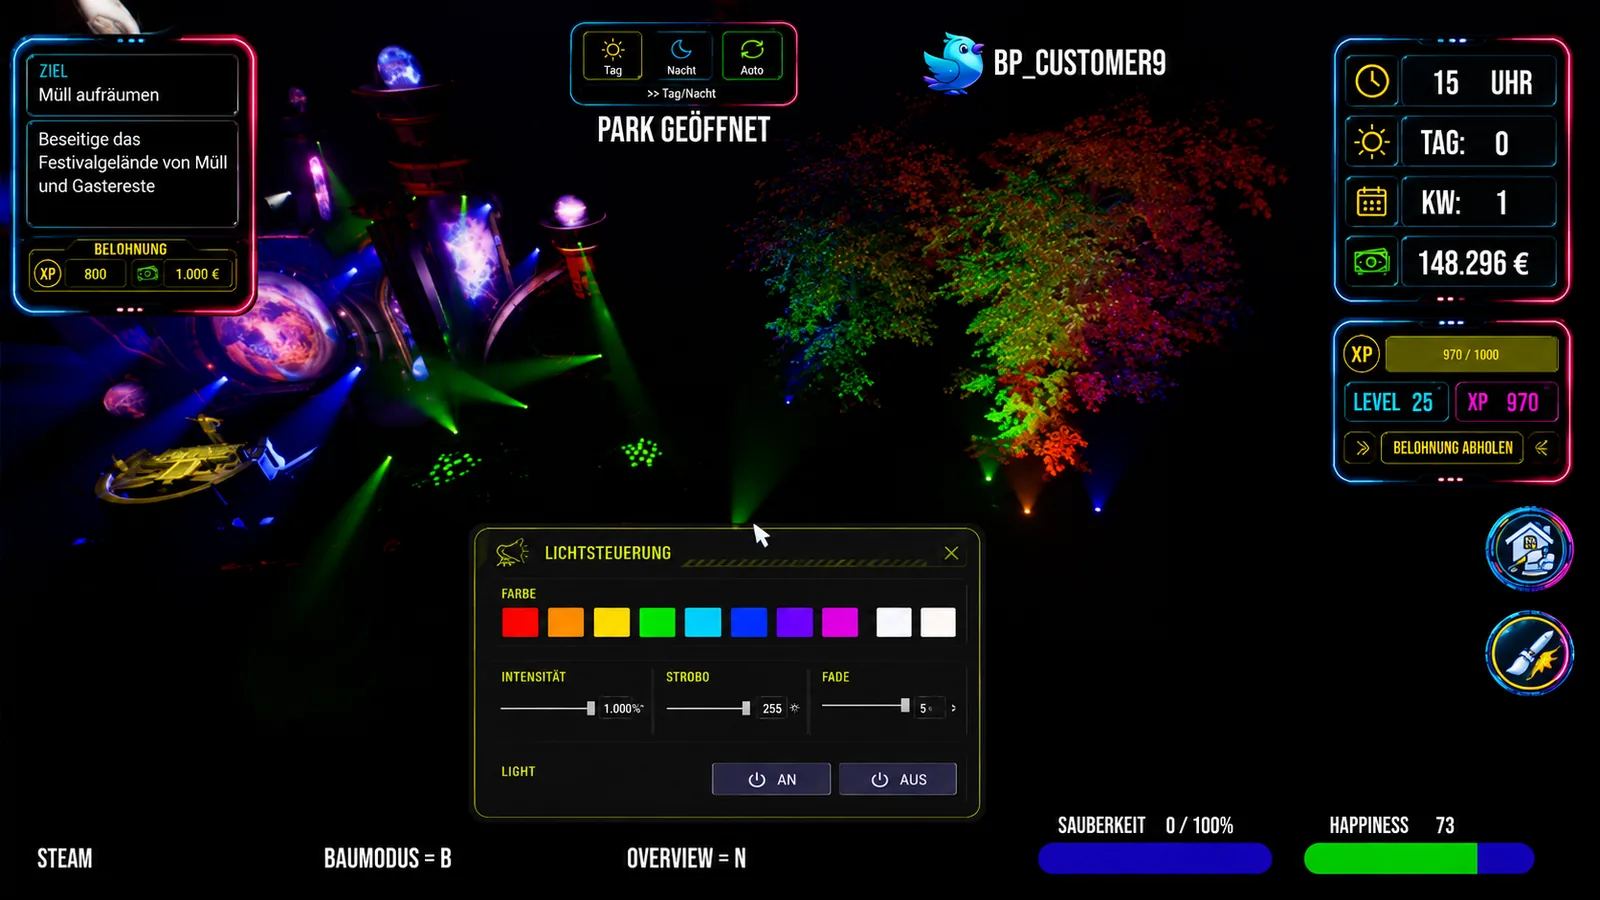Switch to Tag (day) mode
This screenshot has width=1600, height=900.
tap(613, 56)
